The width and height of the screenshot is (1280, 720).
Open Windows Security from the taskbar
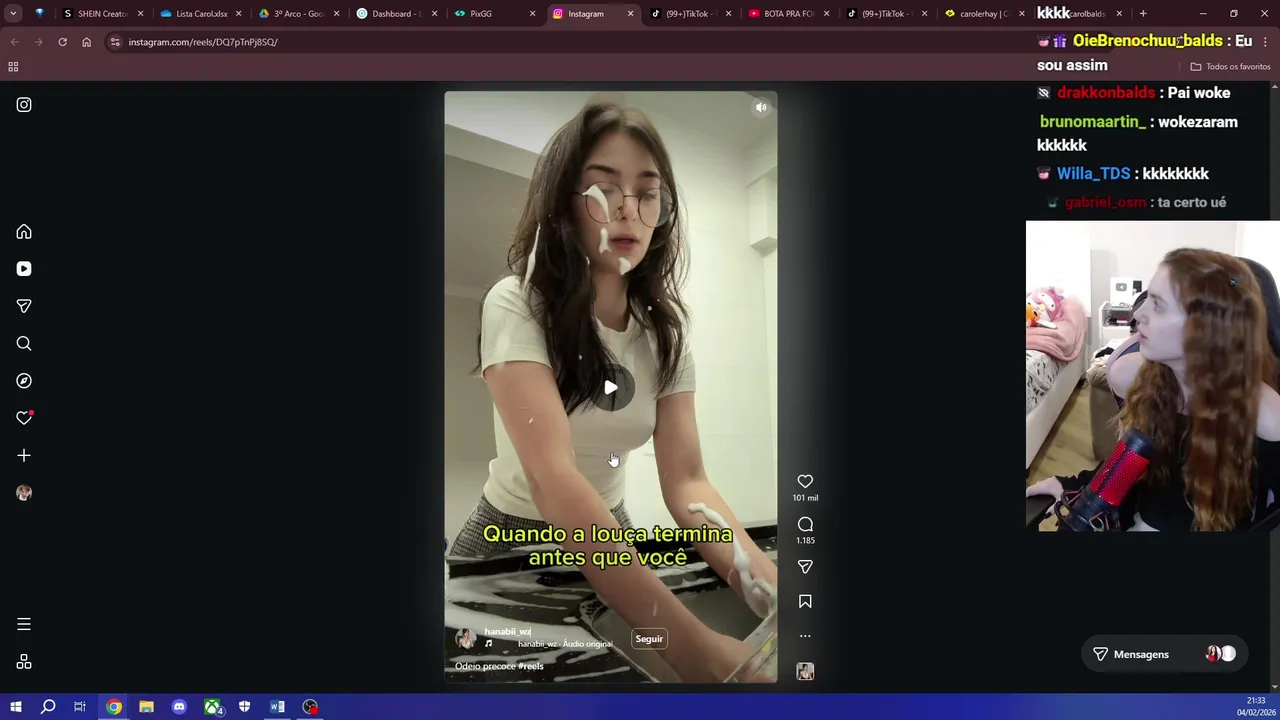click(244, 707)
